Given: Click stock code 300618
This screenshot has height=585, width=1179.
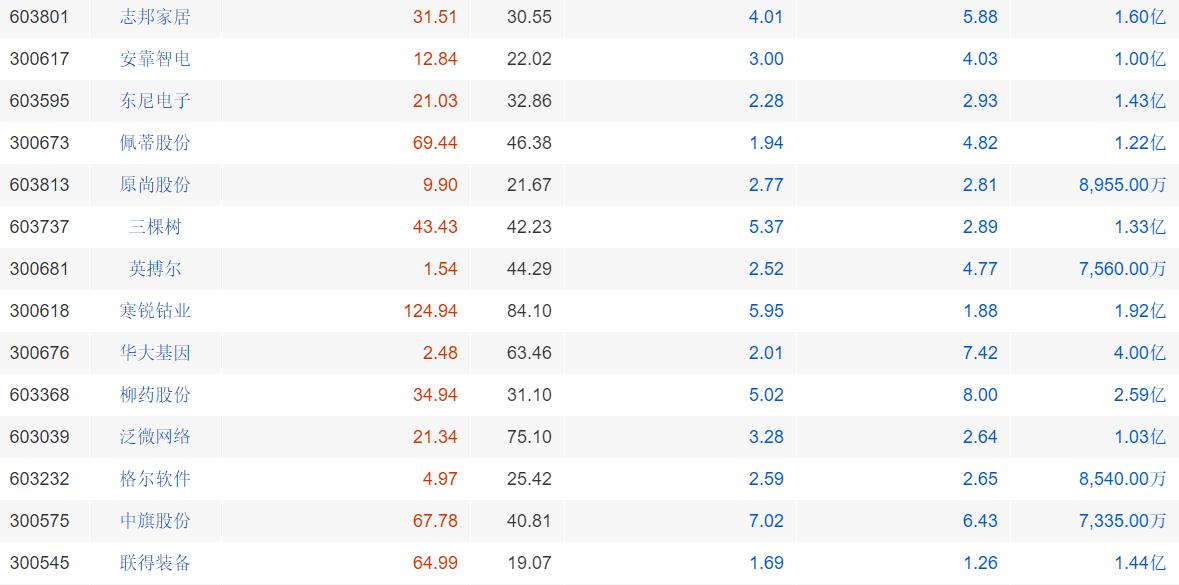Looking at the screenshot, I should click(x=39, y=311).
